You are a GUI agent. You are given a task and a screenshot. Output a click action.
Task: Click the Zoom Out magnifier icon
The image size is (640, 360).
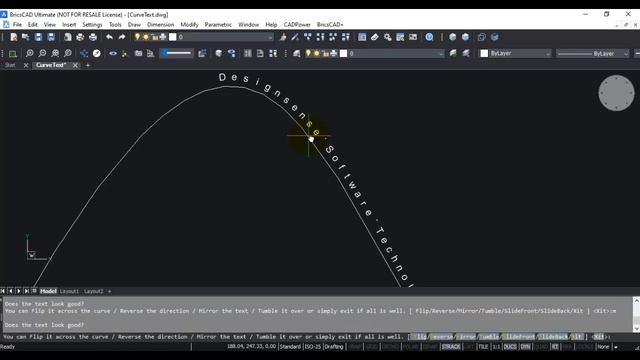(x=42, y=53)
